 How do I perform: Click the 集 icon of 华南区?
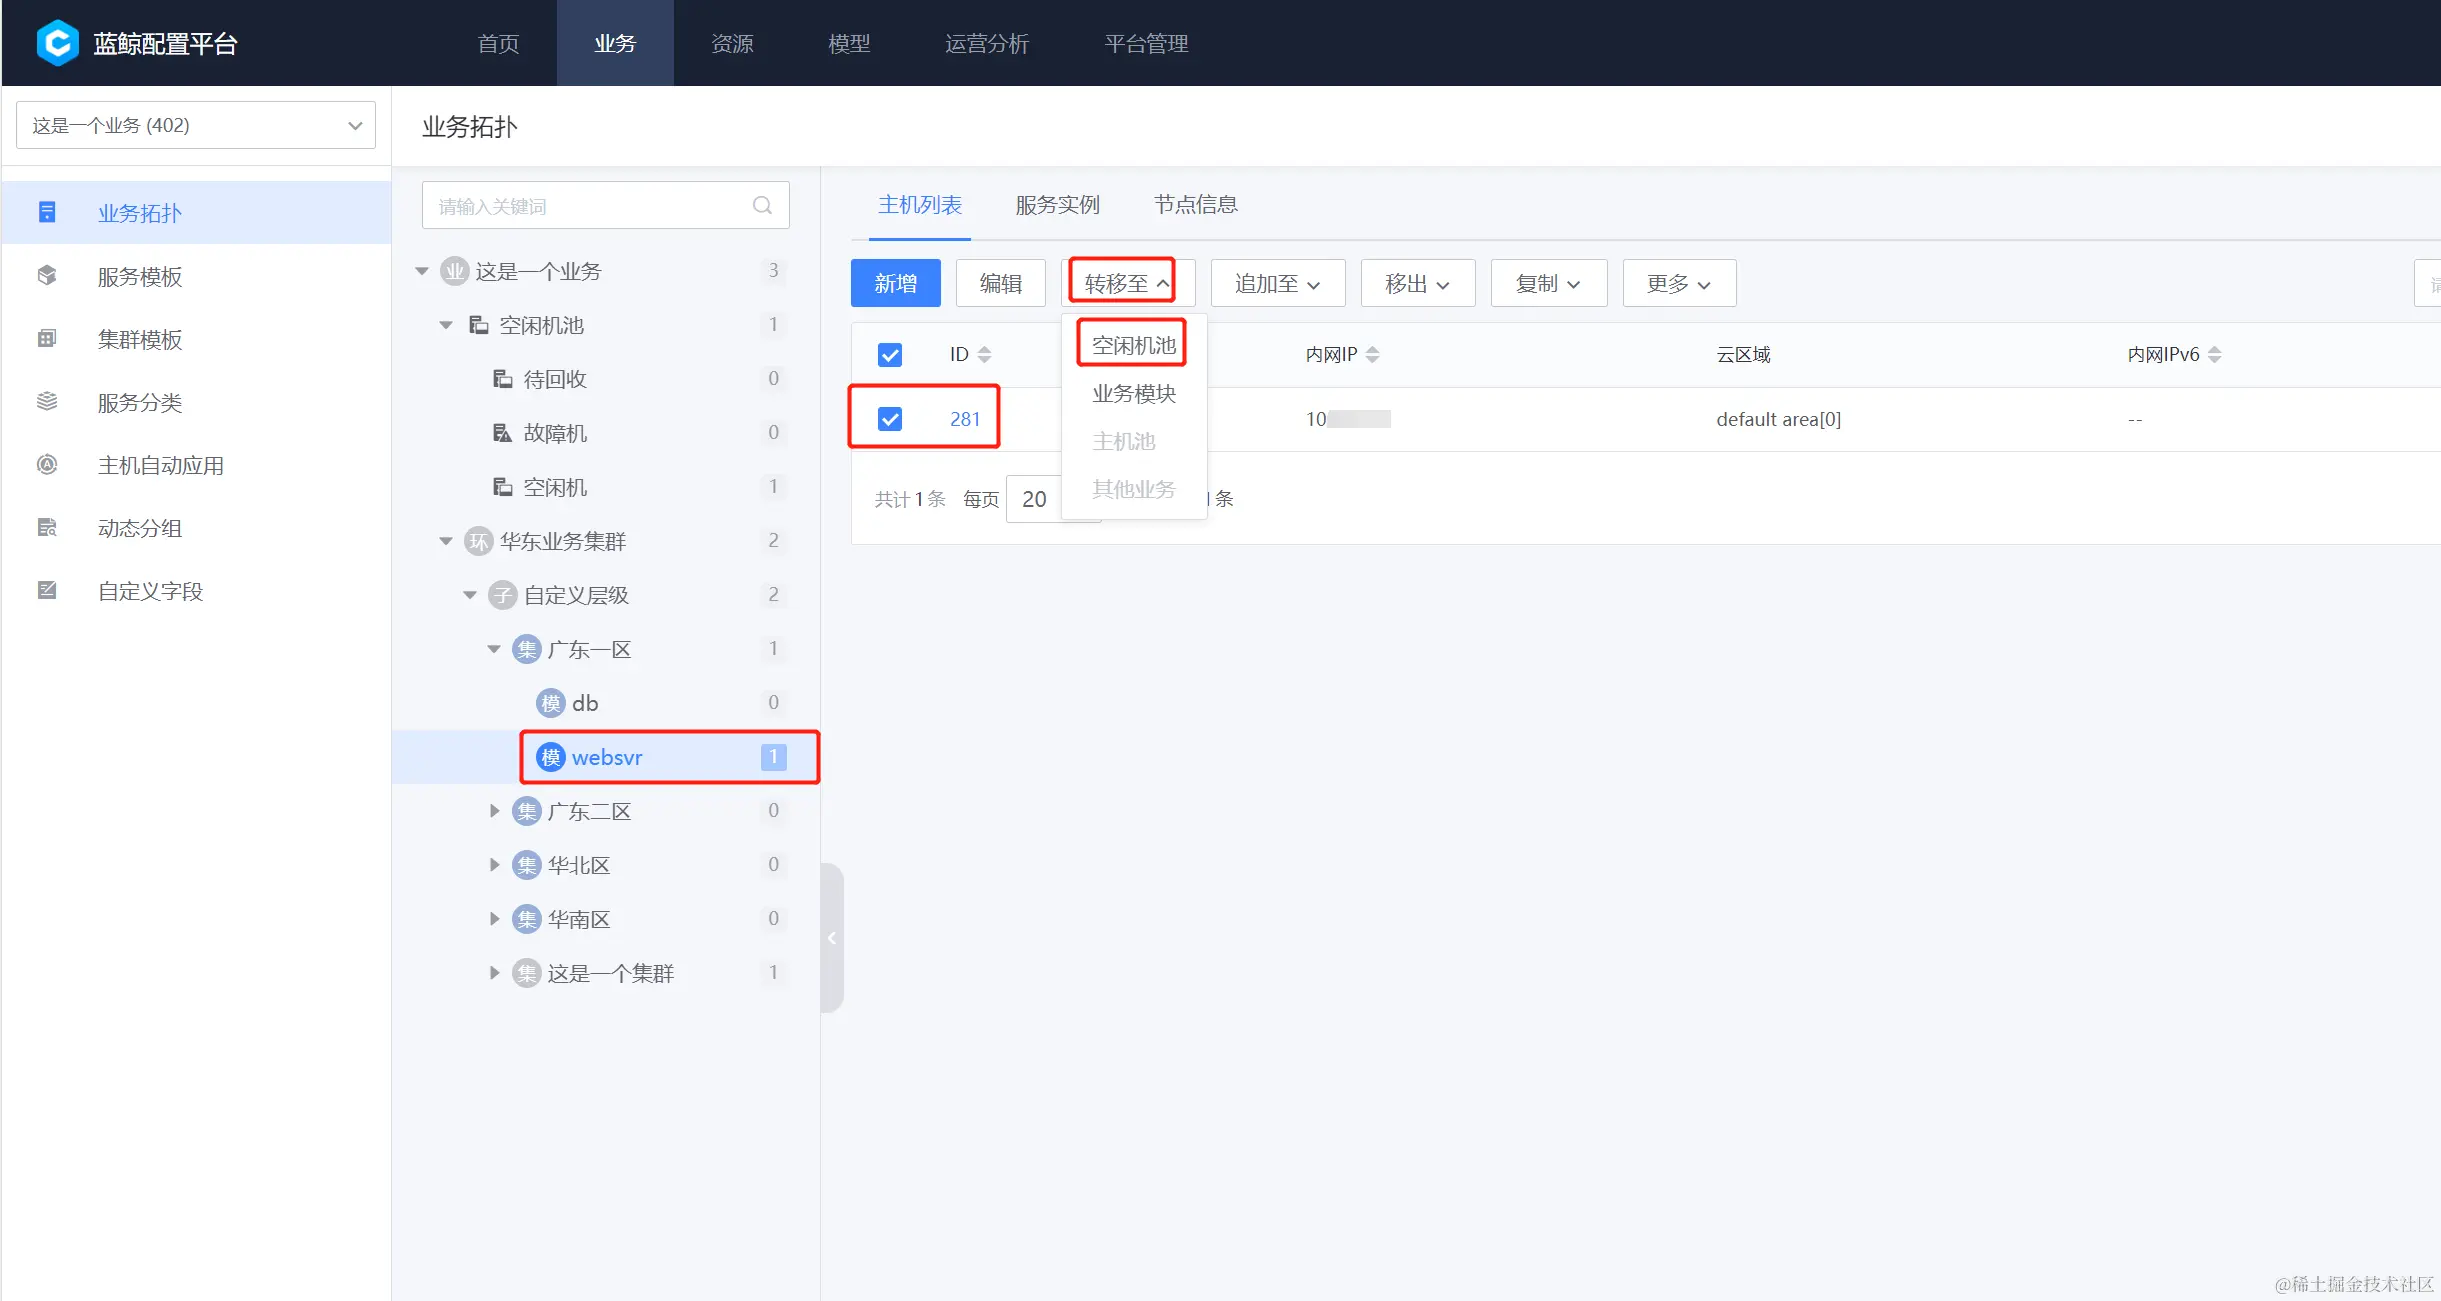527,919
